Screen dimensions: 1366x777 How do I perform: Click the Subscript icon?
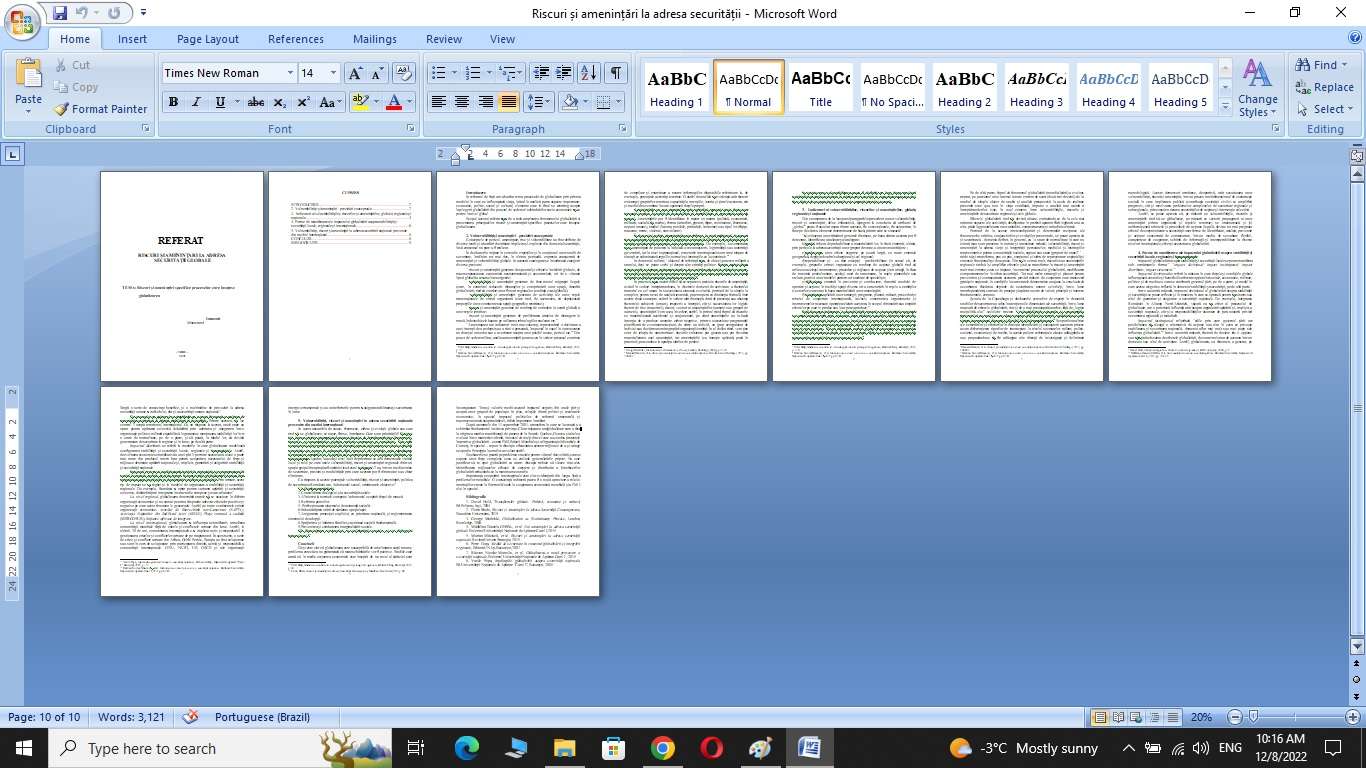tap(279, 102)
